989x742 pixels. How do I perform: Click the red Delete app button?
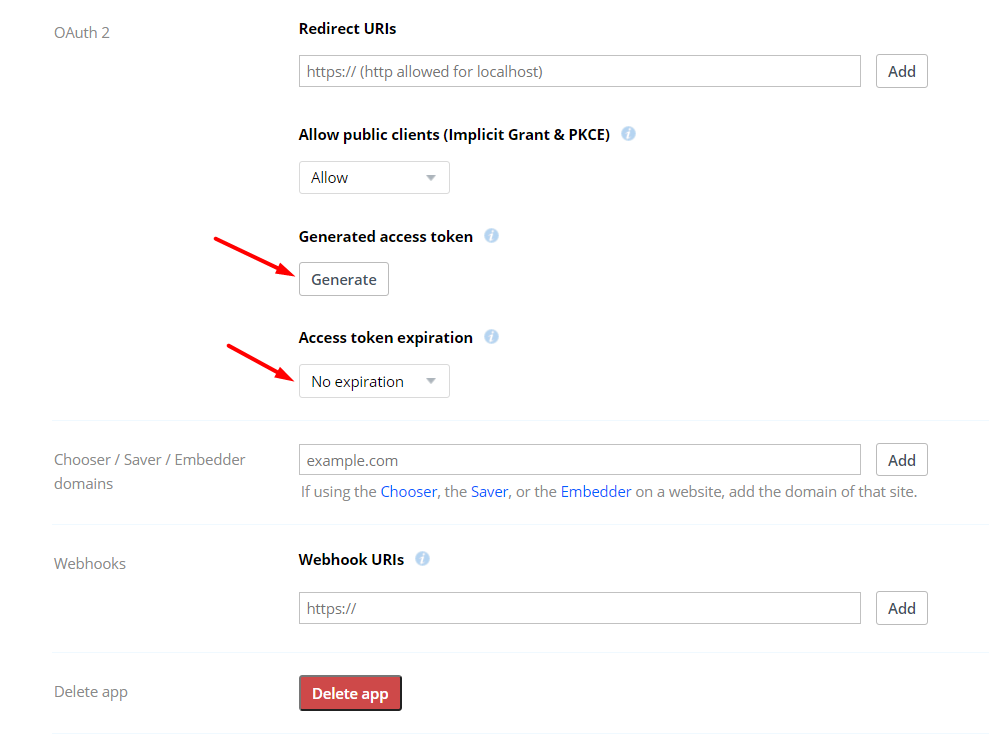350,693
